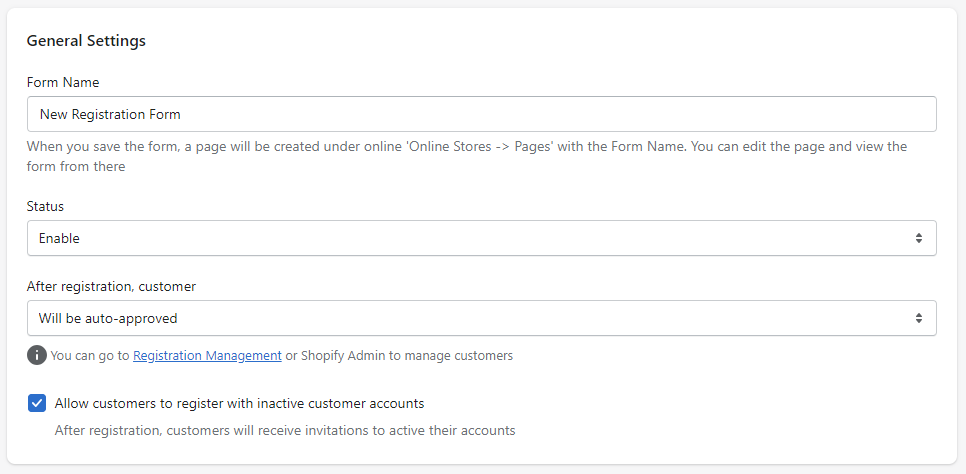Click the invitations help text below checkbox

tap(285, 431)
